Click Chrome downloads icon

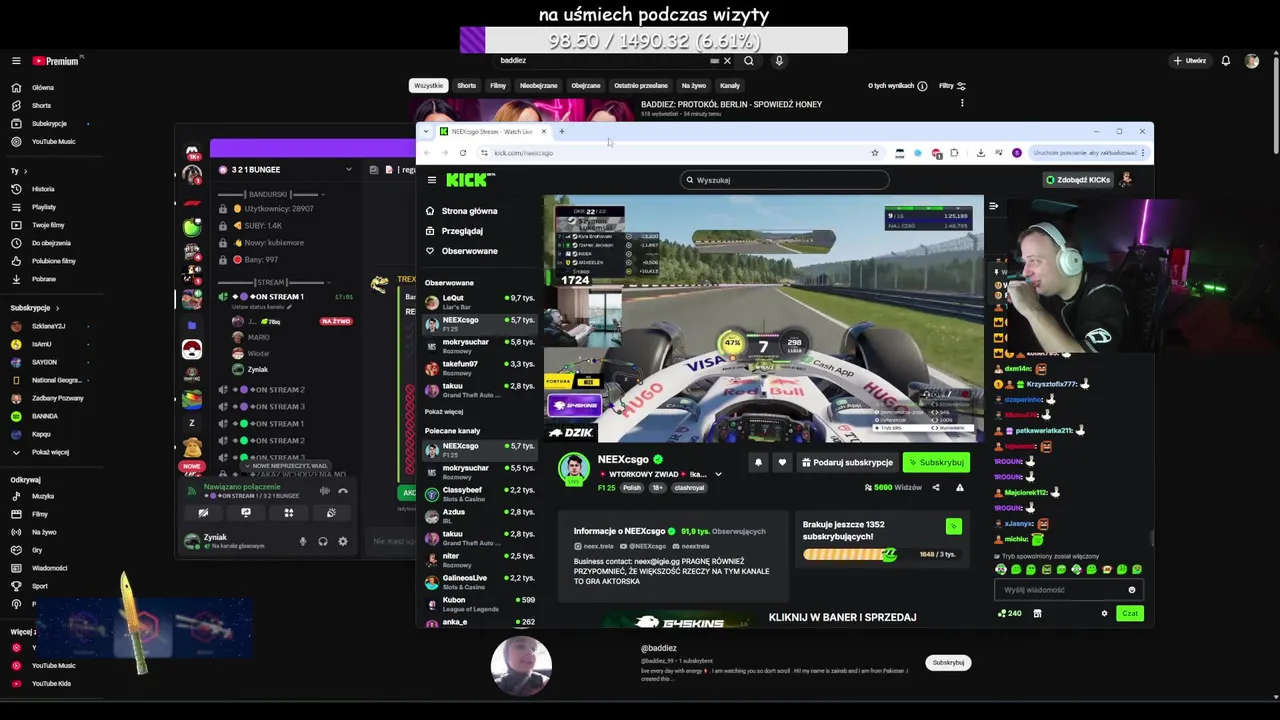click(980, 153)
